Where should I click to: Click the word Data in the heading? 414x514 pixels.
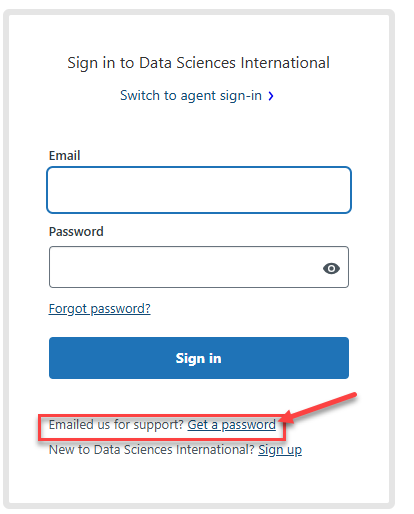point(155,63)
